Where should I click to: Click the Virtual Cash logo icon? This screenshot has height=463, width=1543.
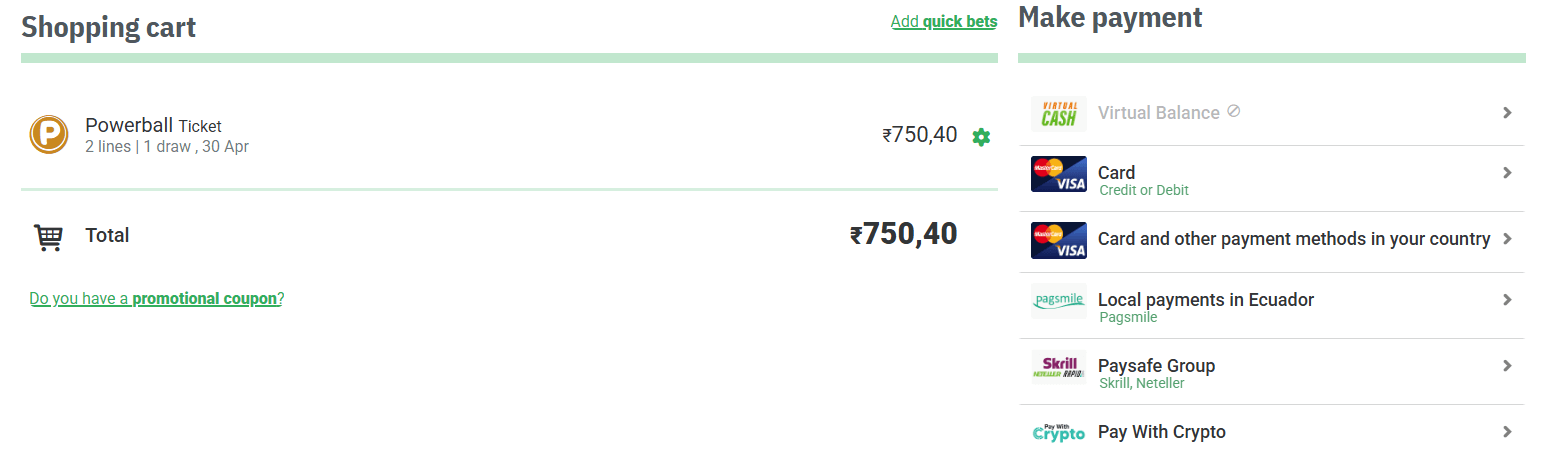pos(1058,114)
